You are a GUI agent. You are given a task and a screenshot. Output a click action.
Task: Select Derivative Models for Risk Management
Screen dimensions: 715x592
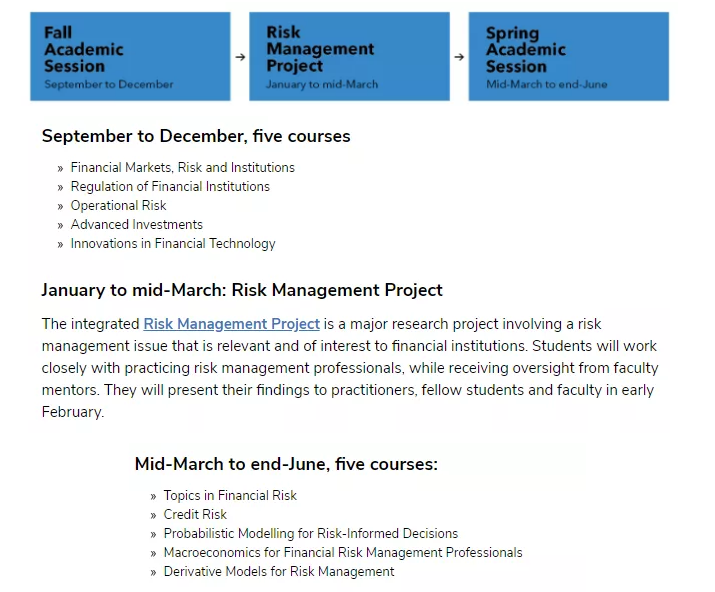click(x=279, y=571)
